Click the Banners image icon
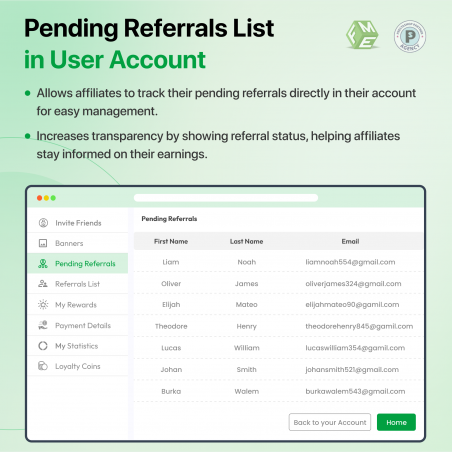 coord(43,243)
